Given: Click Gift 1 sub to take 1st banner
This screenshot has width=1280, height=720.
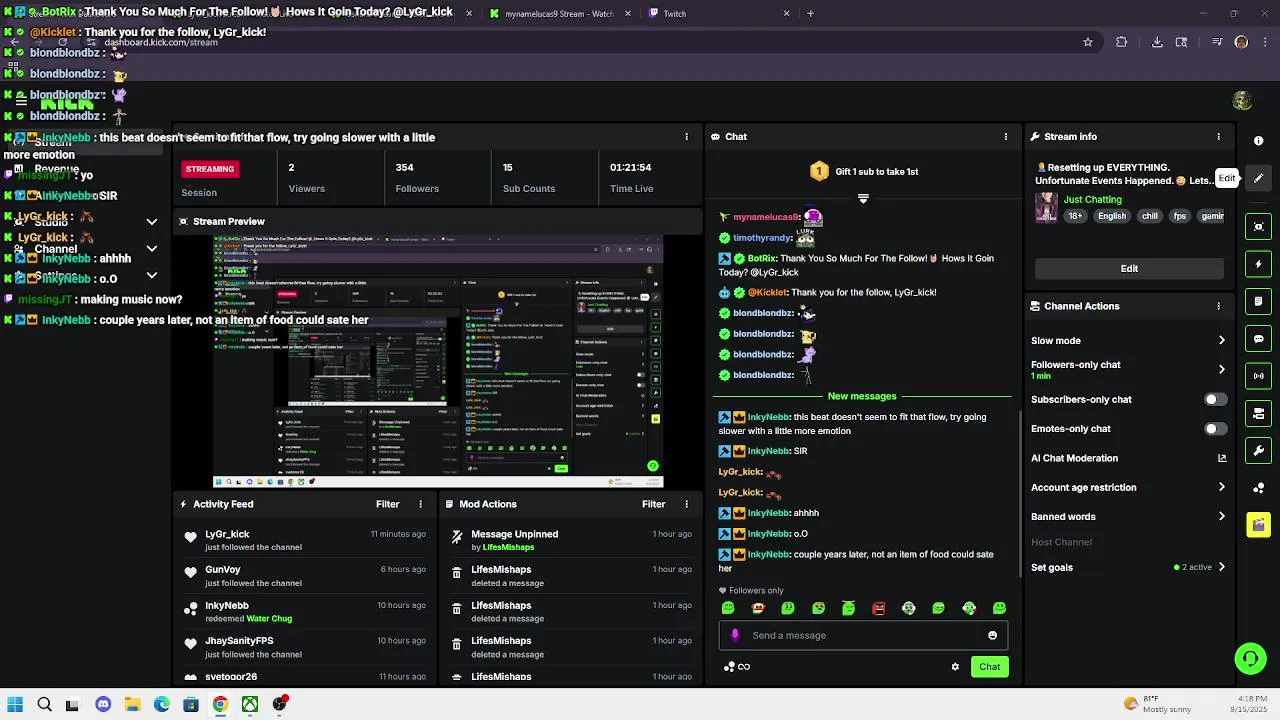Looking at the screenshot, I should [x=864, y=172].
